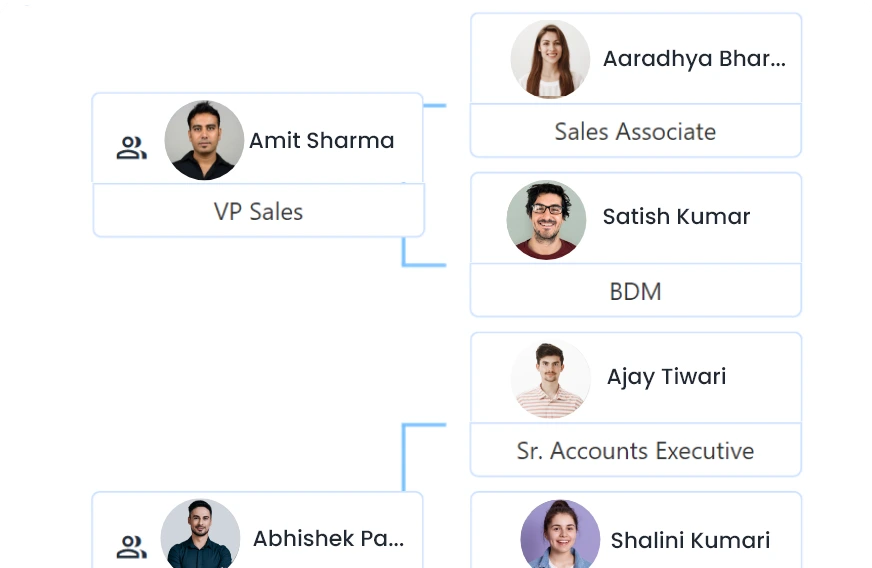Open the Abhishek Pa... name label
This screenshot has height=568, width=872.
(x=328, y=539)
